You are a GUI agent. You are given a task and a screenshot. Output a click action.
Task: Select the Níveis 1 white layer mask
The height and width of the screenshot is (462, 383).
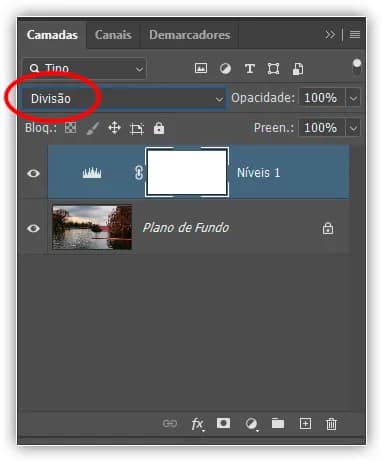point(187,172)
